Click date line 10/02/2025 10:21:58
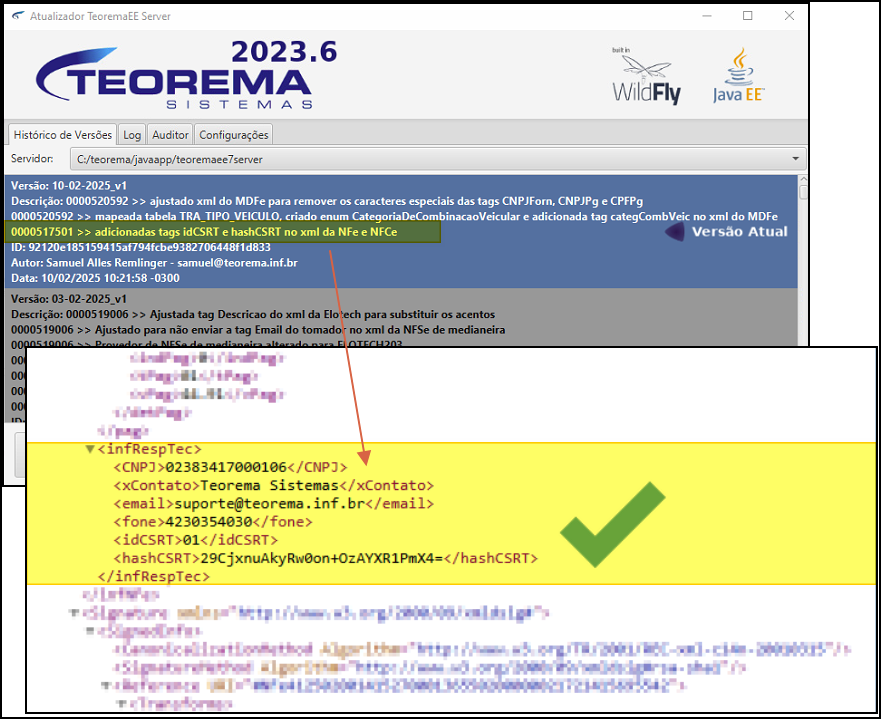The width and height of the screenshot is (881, 719). [x=96, y=278]
